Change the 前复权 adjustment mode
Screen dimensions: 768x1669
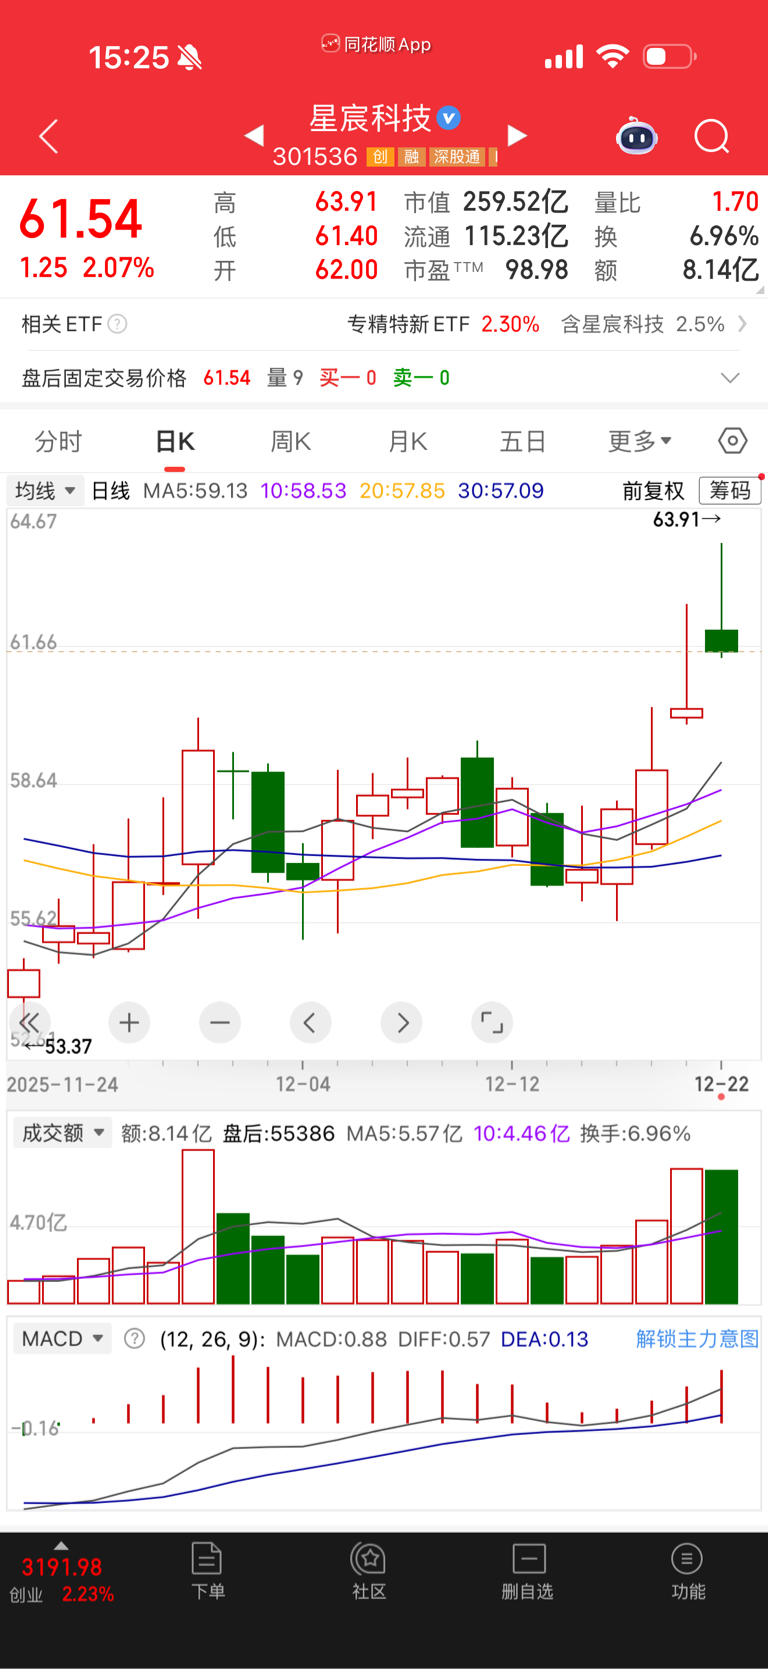point(653,491)
